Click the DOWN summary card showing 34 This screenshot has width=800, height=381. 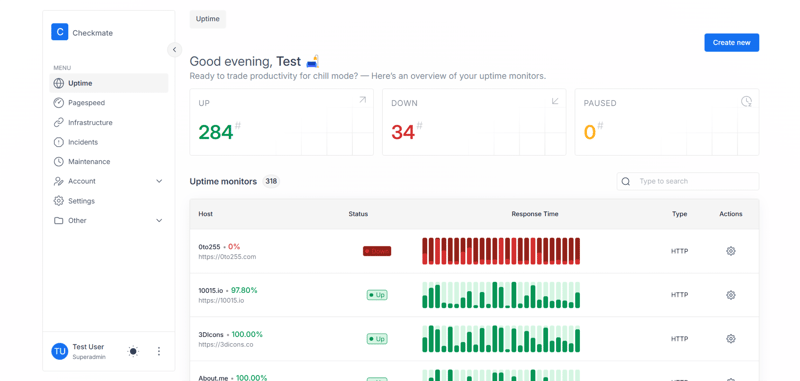[x=474, y=122]
